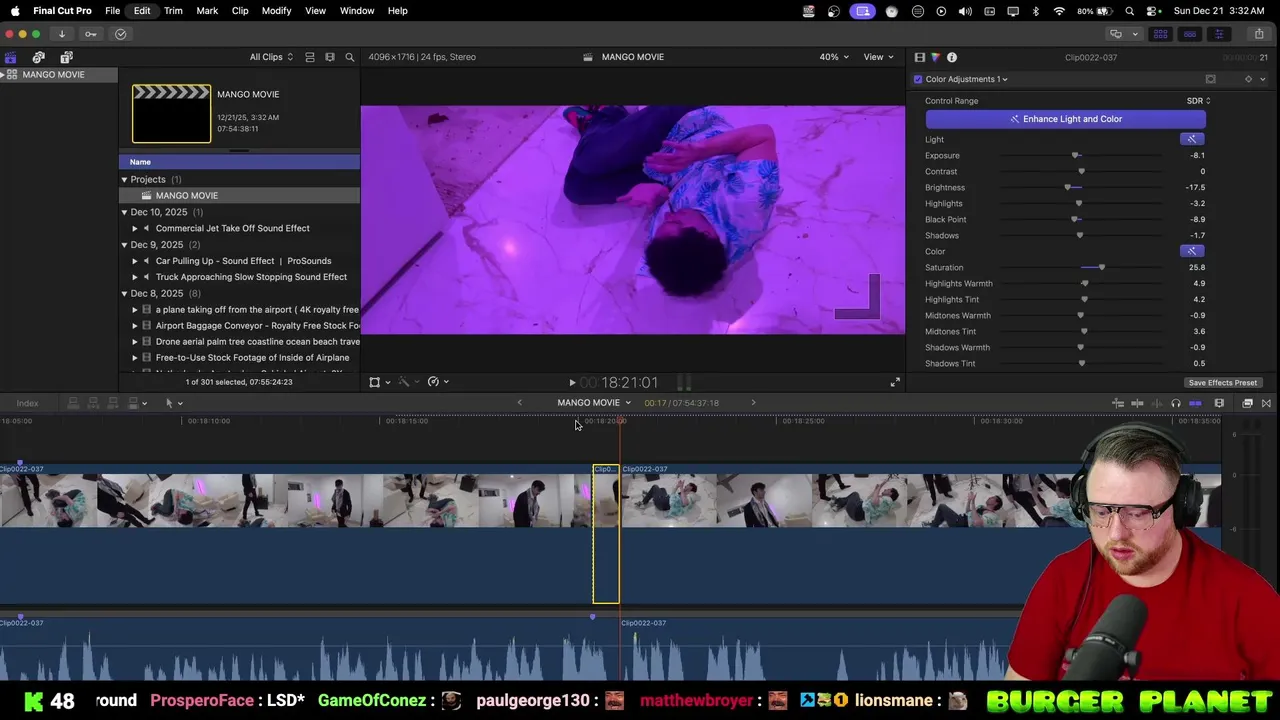Click Enhance Light and Color button

tap(1065, 119)
